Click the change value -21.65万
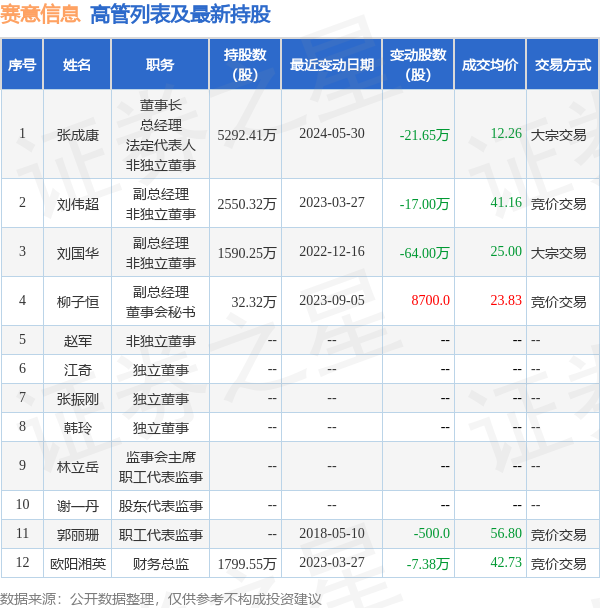The height and width of the screenshot is (608, 600). click(424, 135)
